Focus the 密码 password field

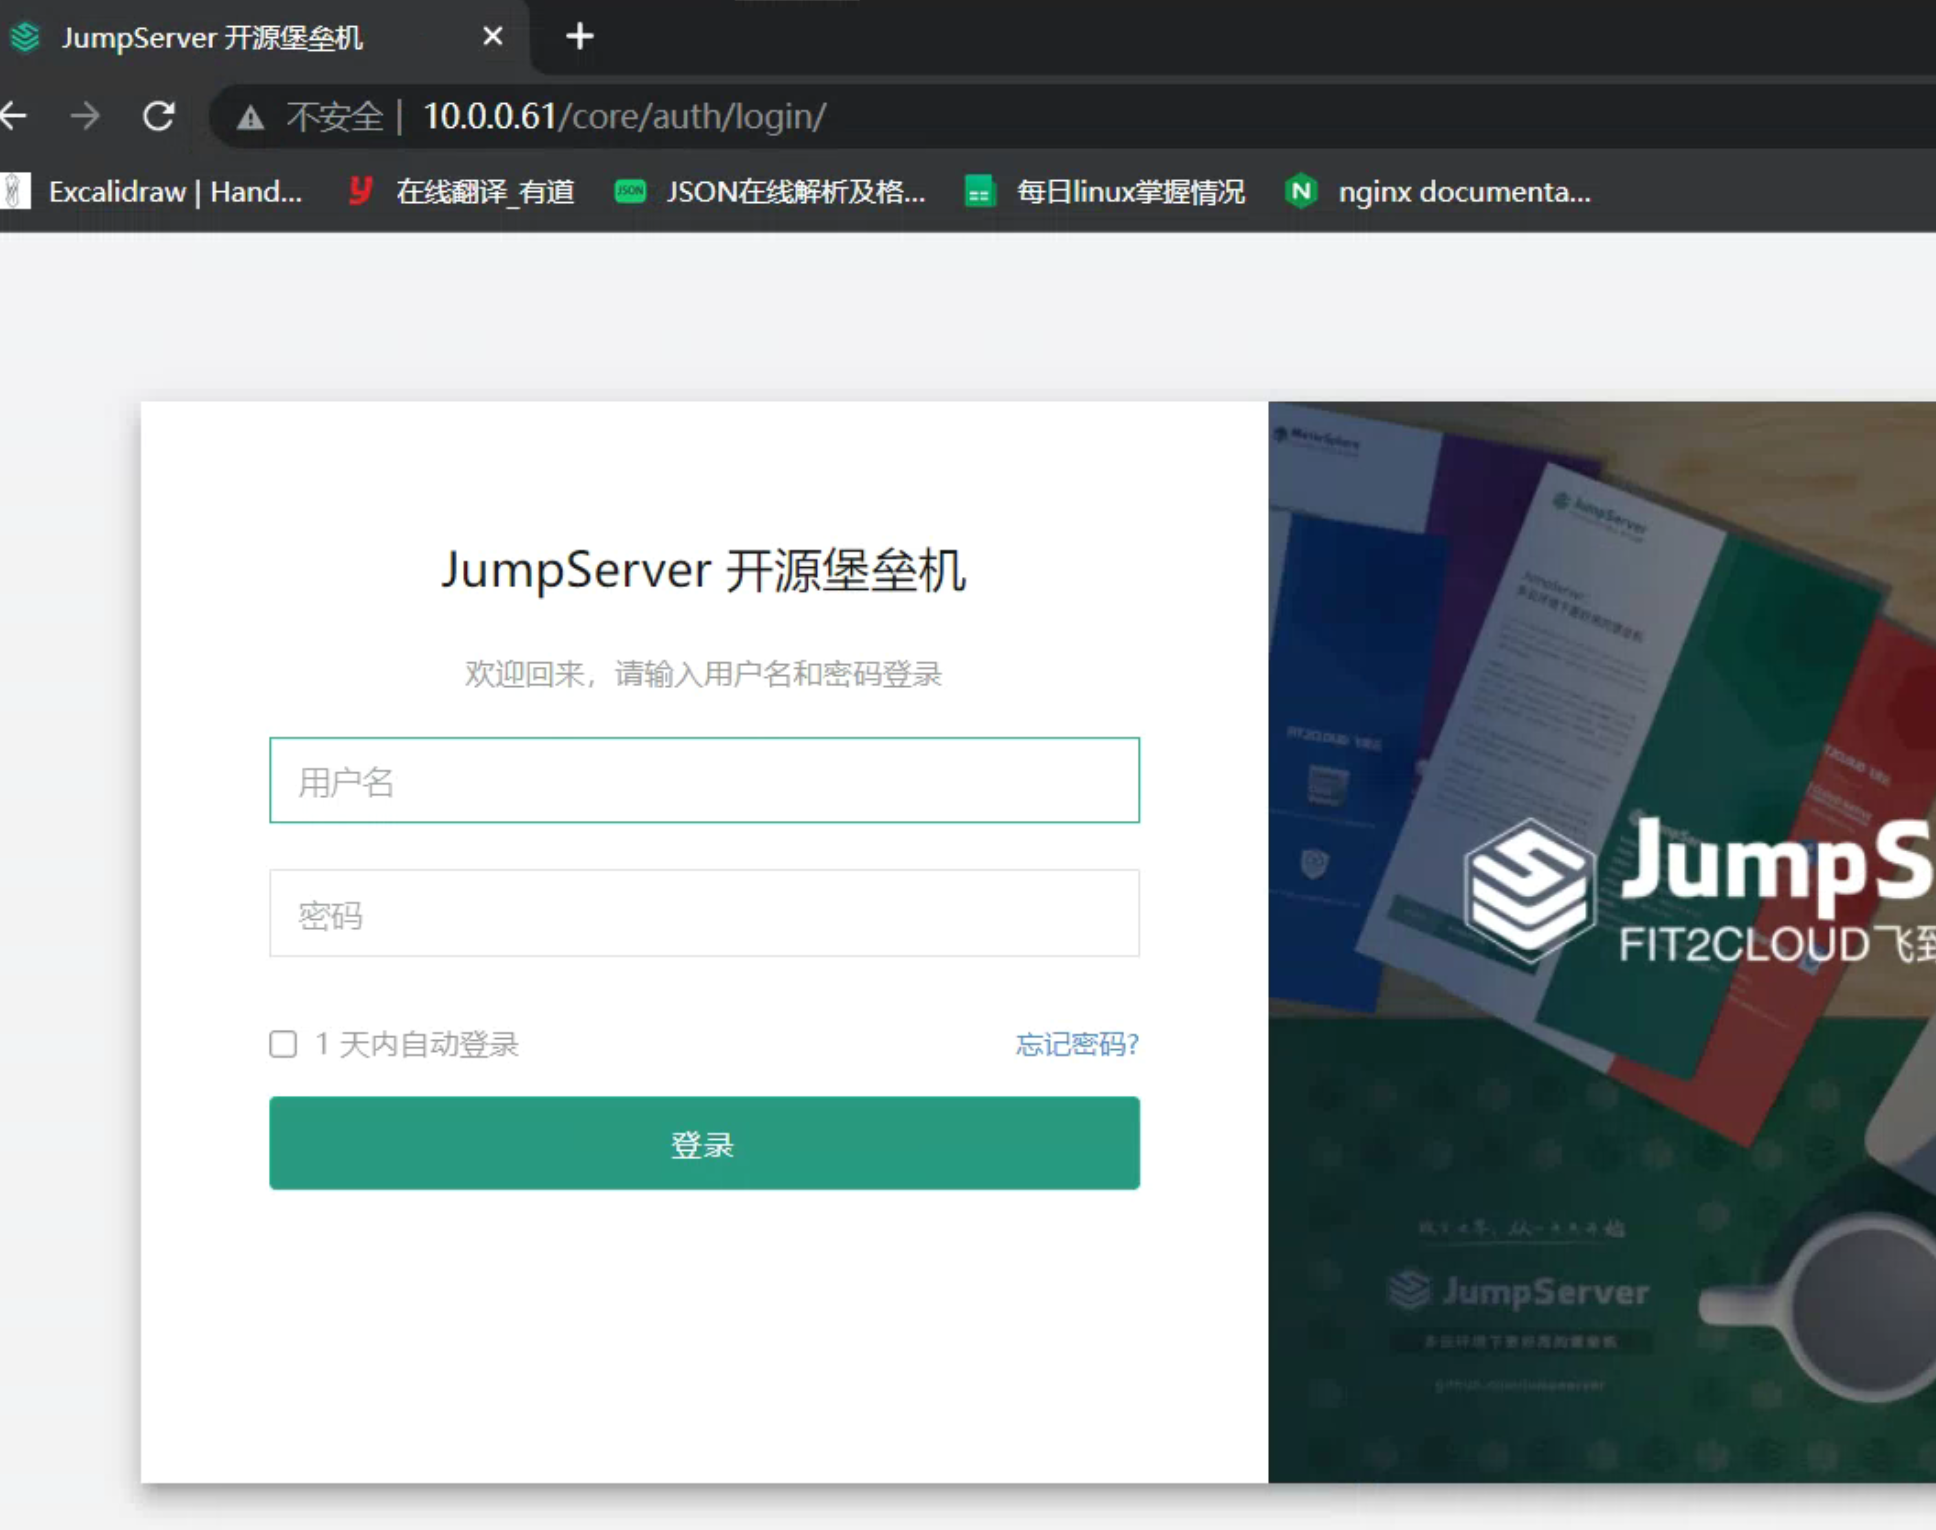tap(704, 913)
